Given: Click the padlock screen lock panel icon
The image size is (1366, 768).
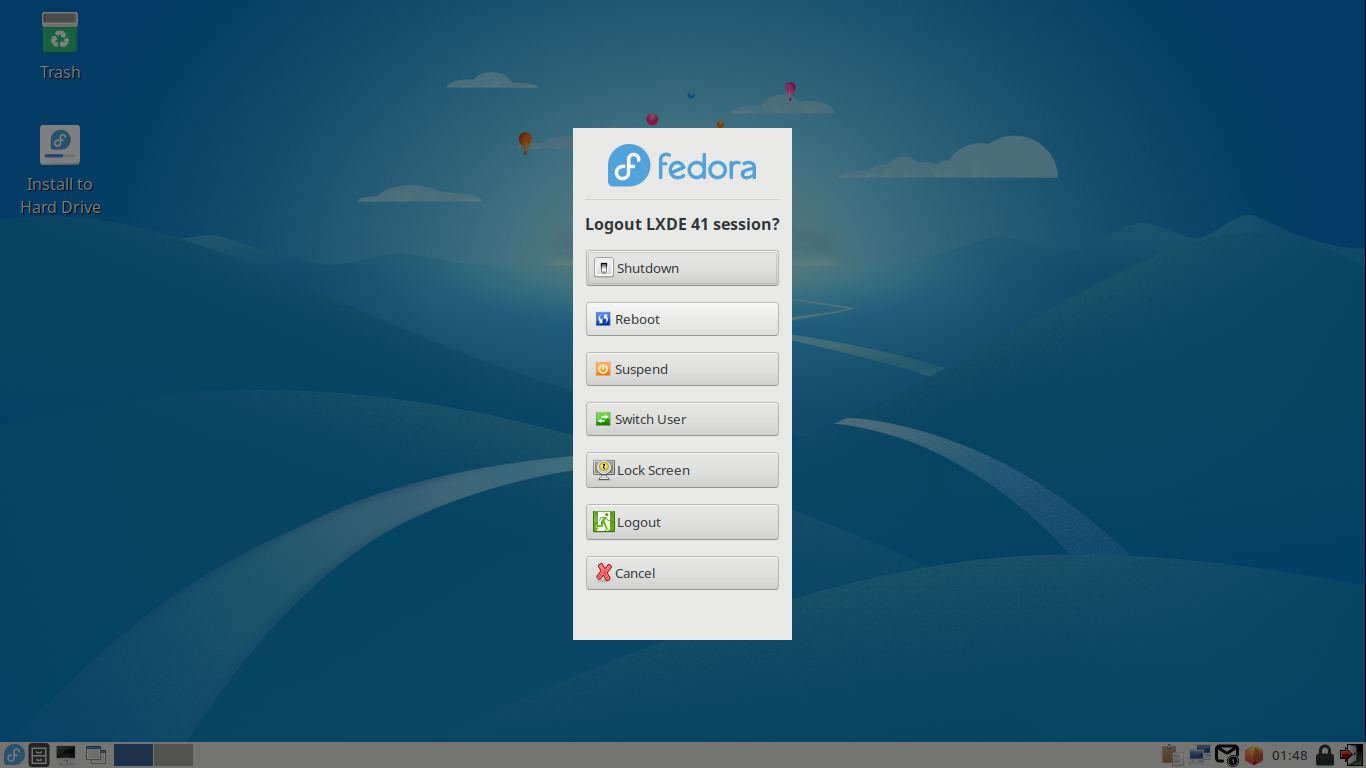Looking at the screenshot, I should tap(1325, 755).
